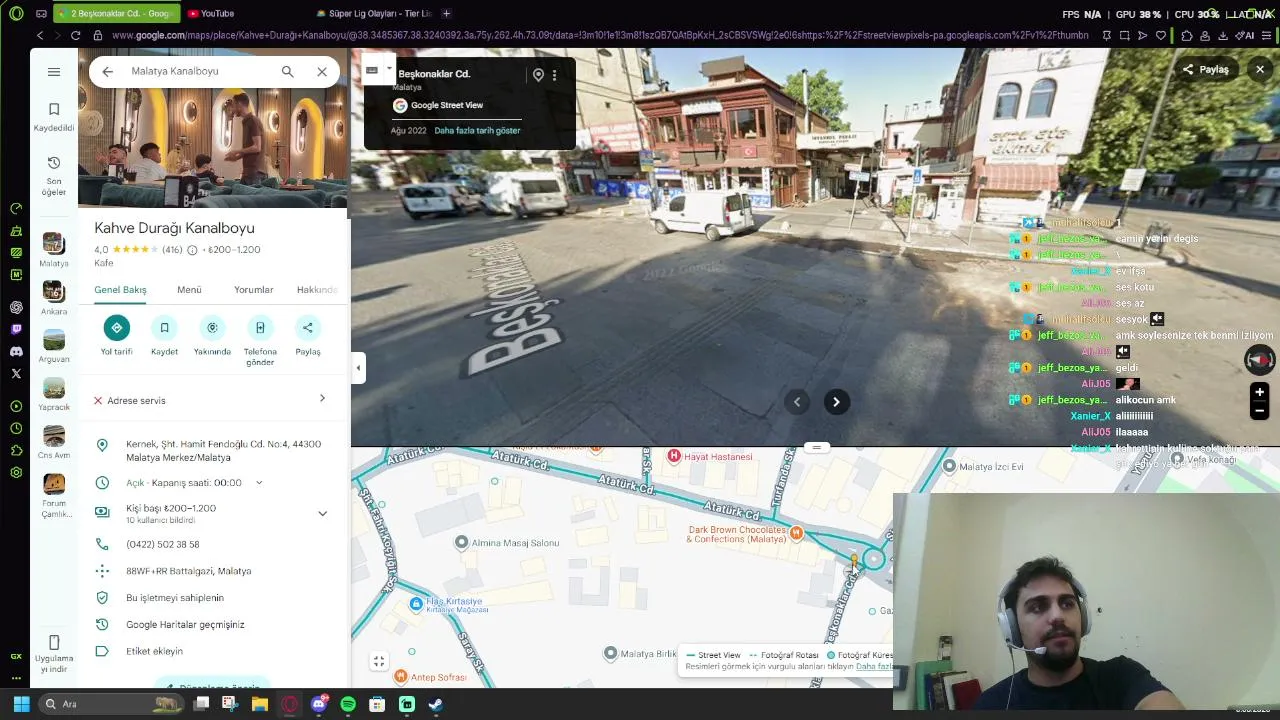Close the Street View panel
The width and height of the screenshot is (1280, 720).
click(x=1260, y=70)
